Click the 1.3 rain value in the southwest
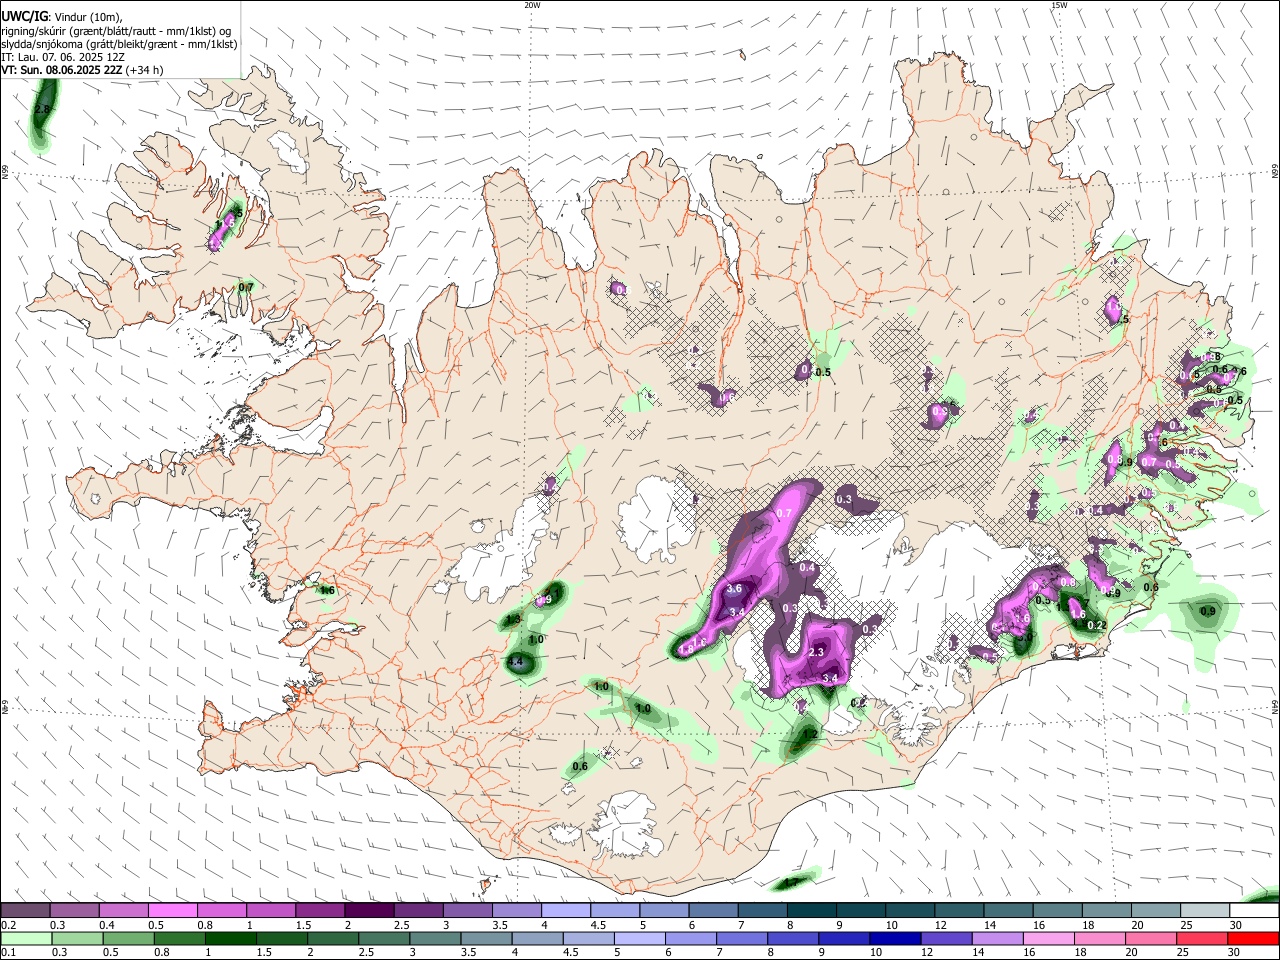This screenshot has height=960, width=1280. coord(513,620)
